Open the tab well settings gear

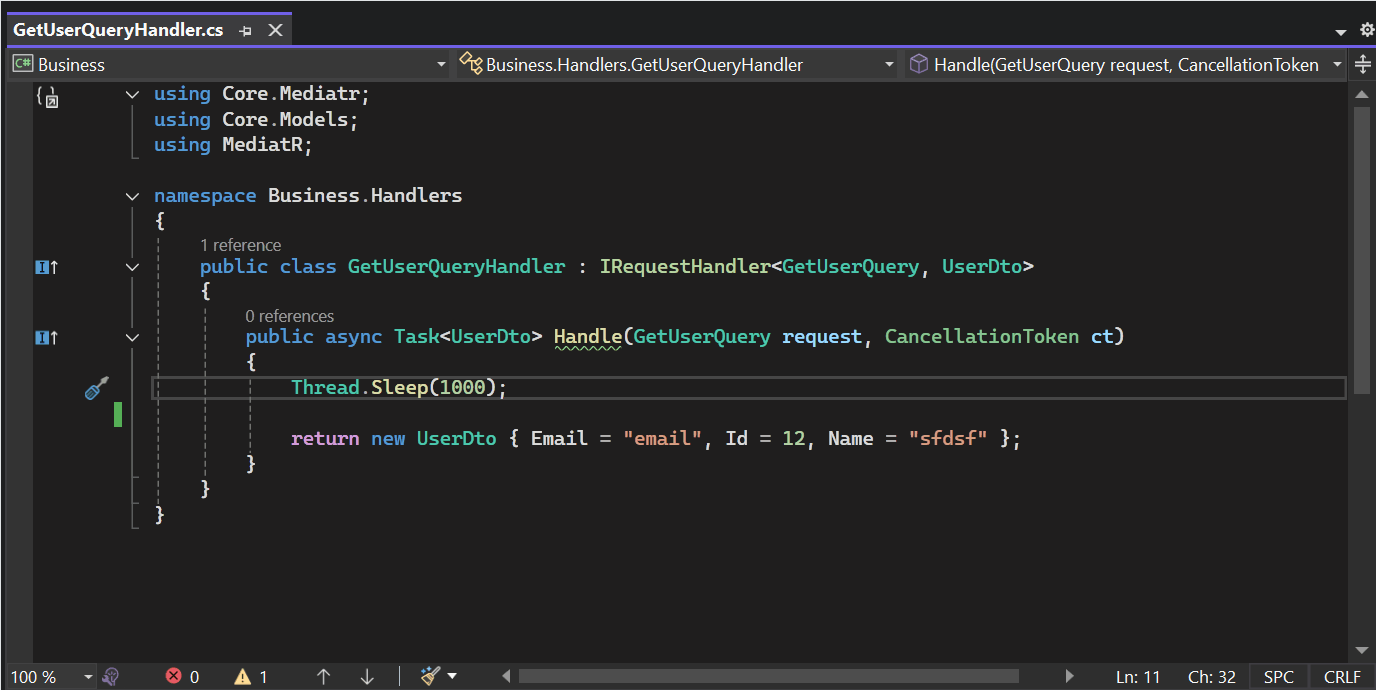1367,31
